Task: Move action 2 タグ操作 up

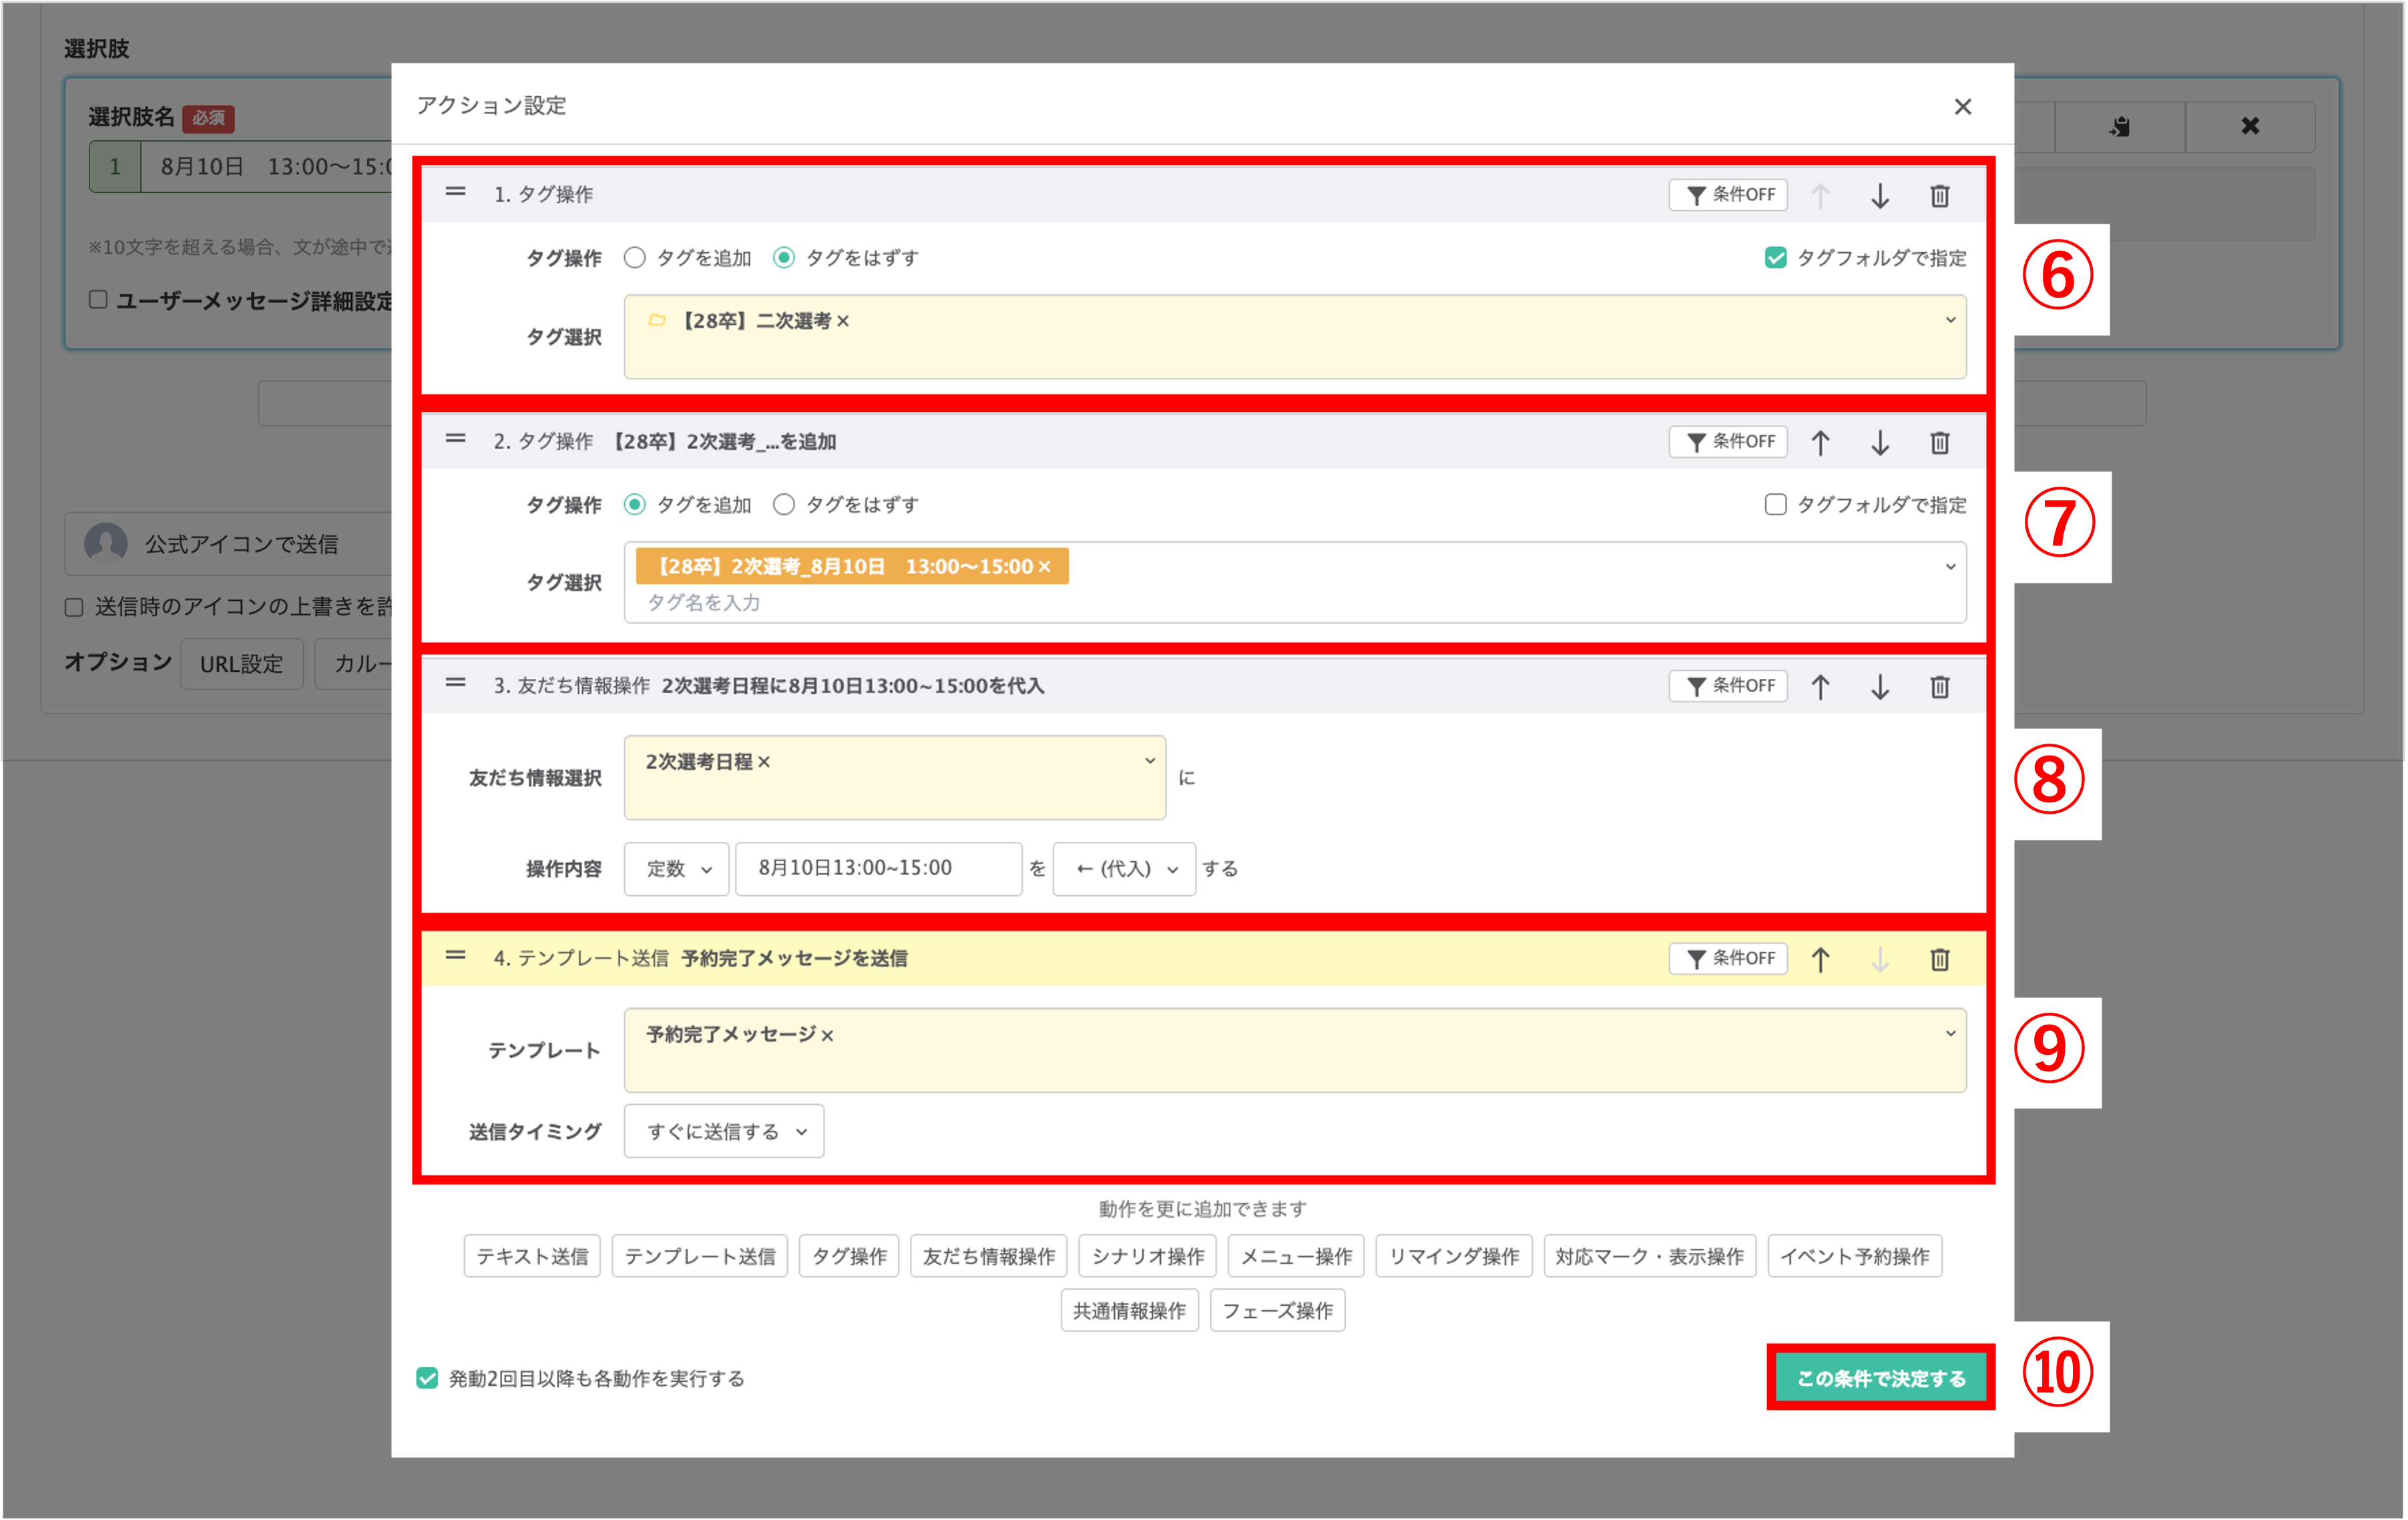Action: point(1820,443)
